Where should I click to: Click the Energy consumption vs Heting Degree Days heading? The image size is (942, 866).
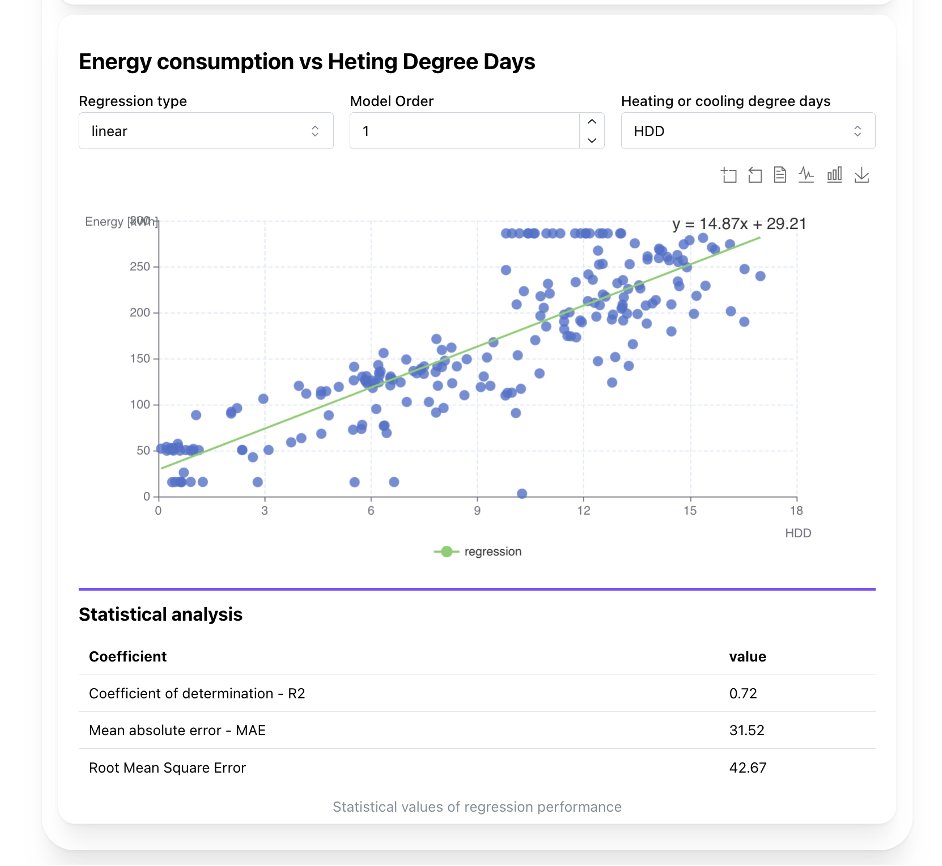tap(307, 61)
